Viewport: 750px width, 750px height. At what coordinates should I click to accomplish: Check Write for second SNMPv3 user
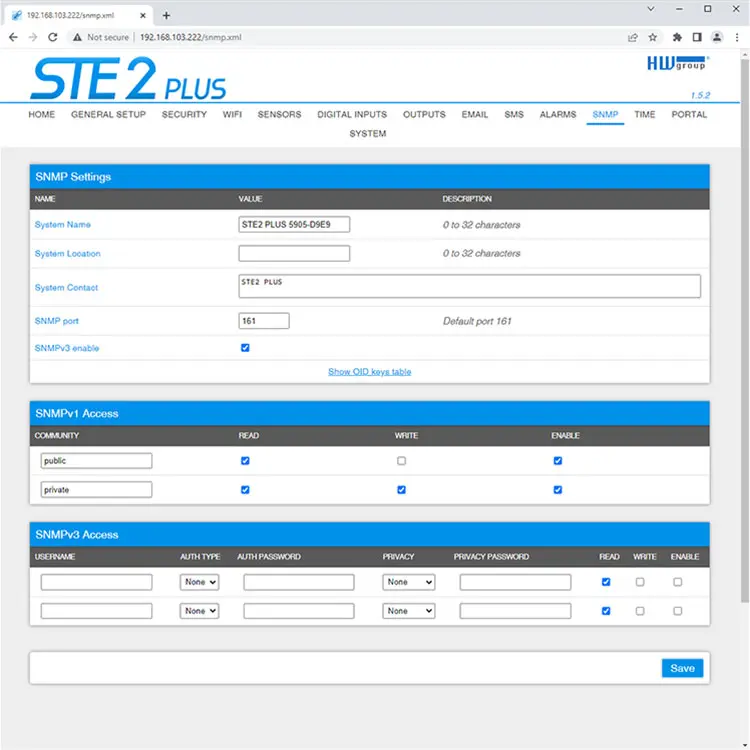[x=640, y=611]
